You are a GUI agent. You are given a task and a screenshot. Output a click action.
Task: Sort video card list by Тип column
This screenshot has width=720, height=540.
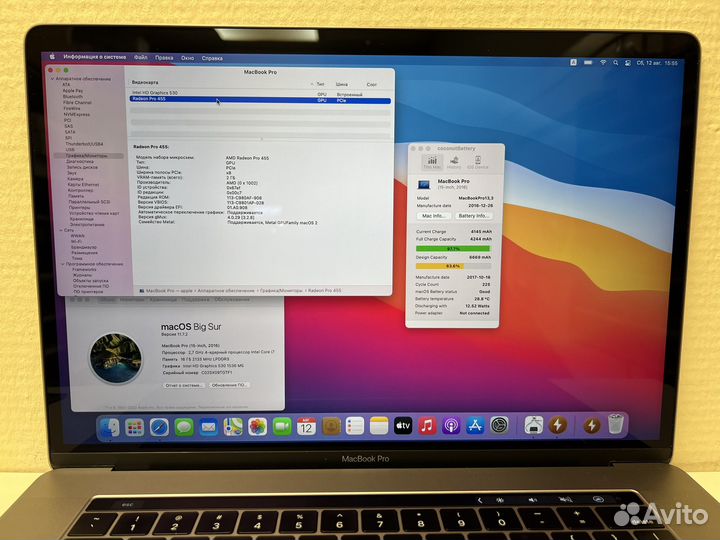pyautogui.click(x=320, y=84)
